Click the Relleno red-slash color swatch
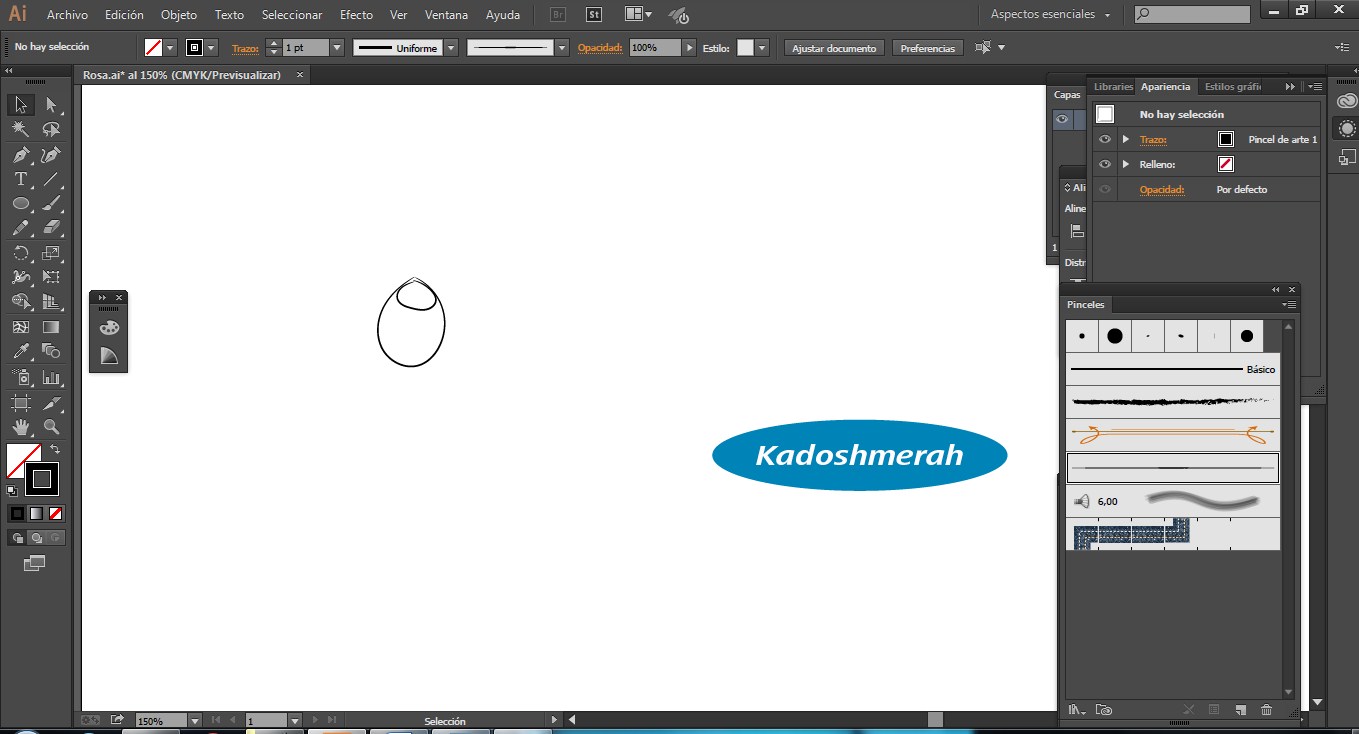The image size is (1359, 734). pyautogui.click(x=1226, y=164)
